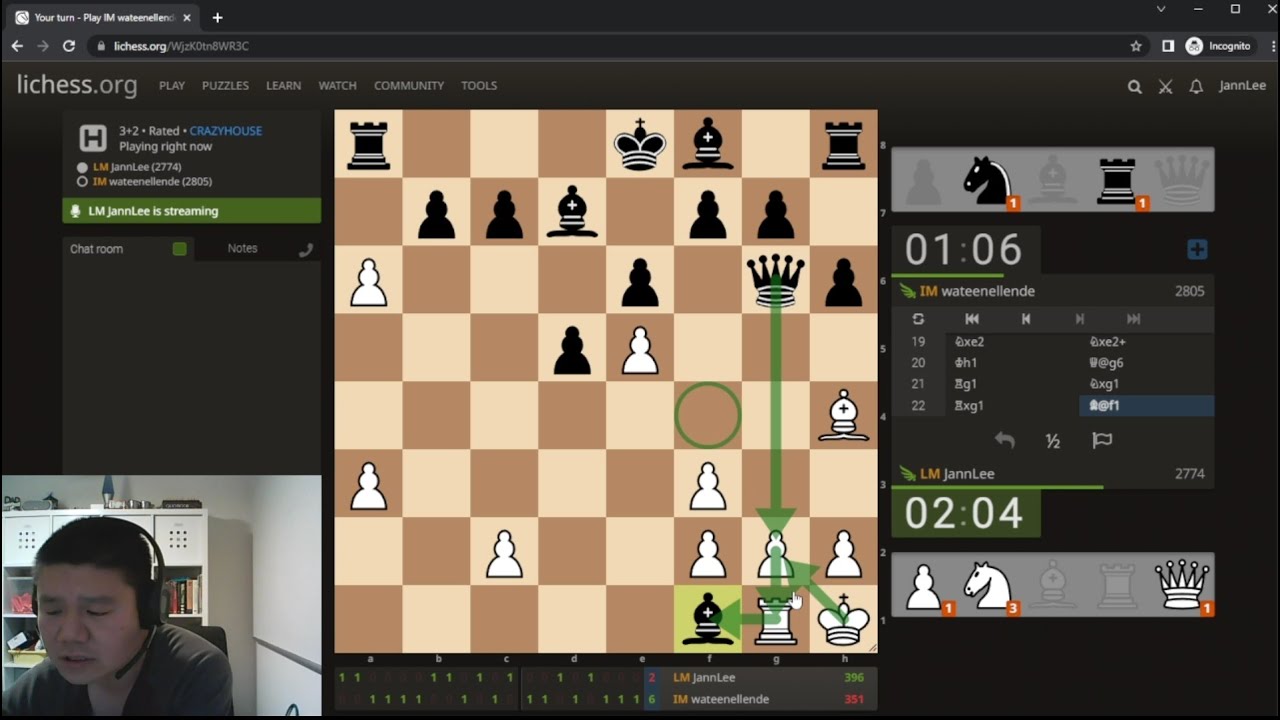Click the white king on h1
Viewport: 1280px width, 720px height.
point(844,619)
